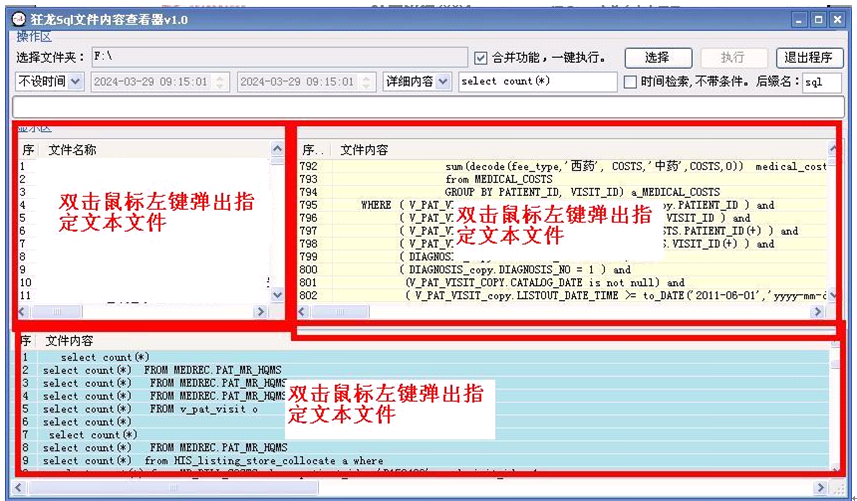
Task: Click the second date-time field
Action: (x=306, y=82)
